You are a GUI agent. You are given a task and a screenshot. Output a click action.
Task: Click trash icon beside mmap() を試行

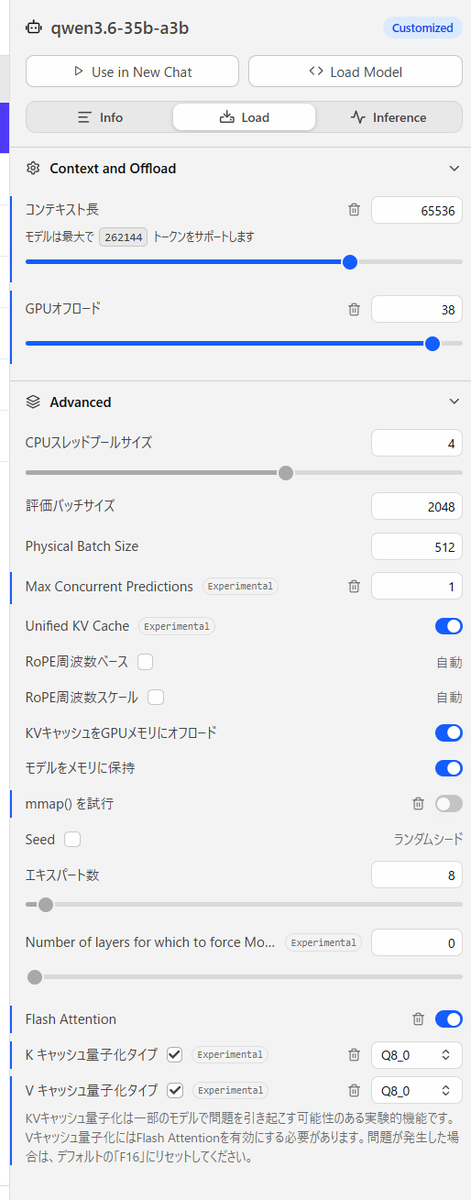coord(418,803)
